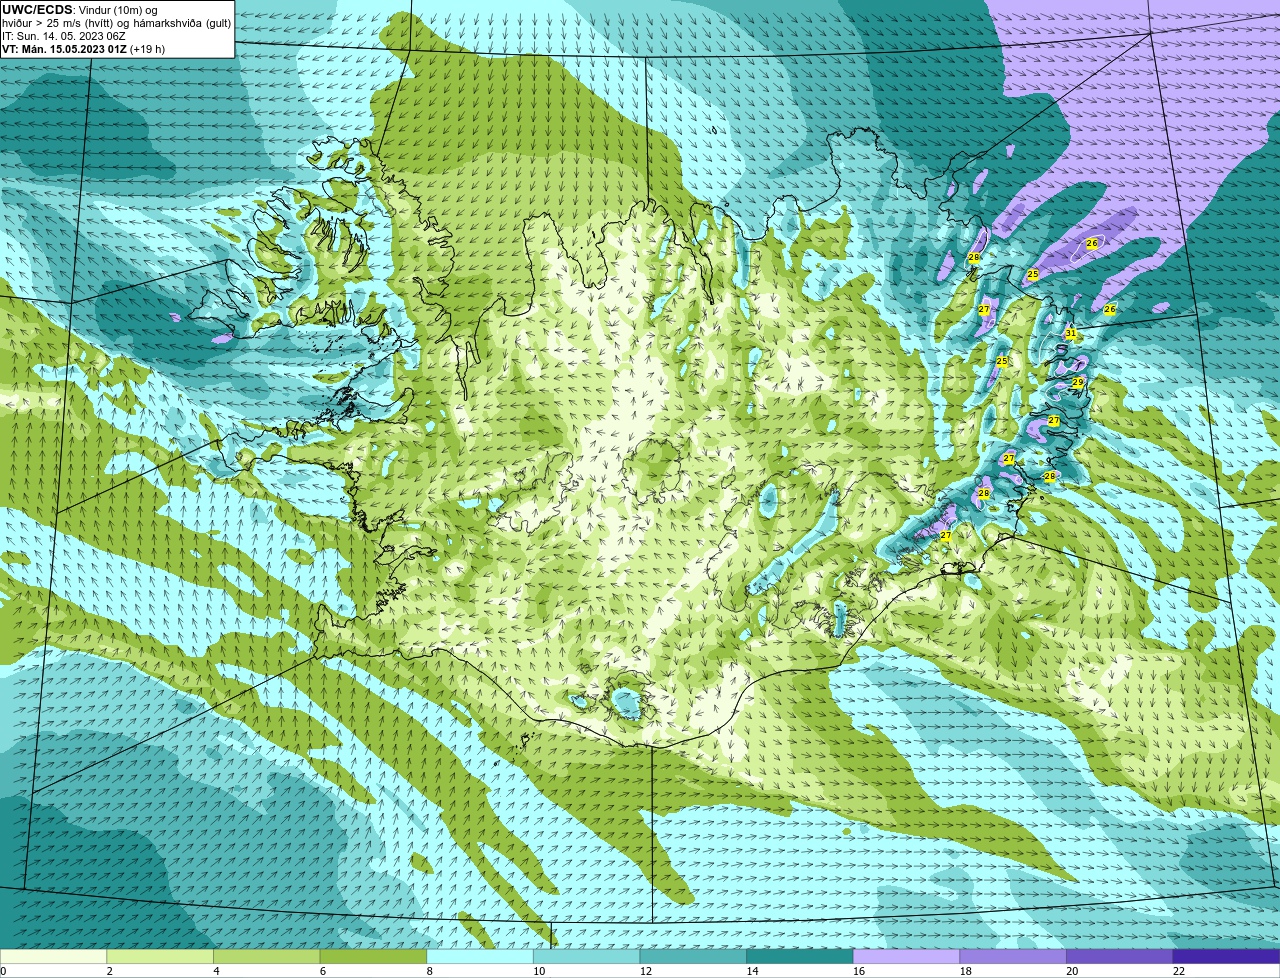The width and height of the screenshot is (1280, 978).
Task: Click the '6' value label on the wind scale
Action: coord(322,971)
